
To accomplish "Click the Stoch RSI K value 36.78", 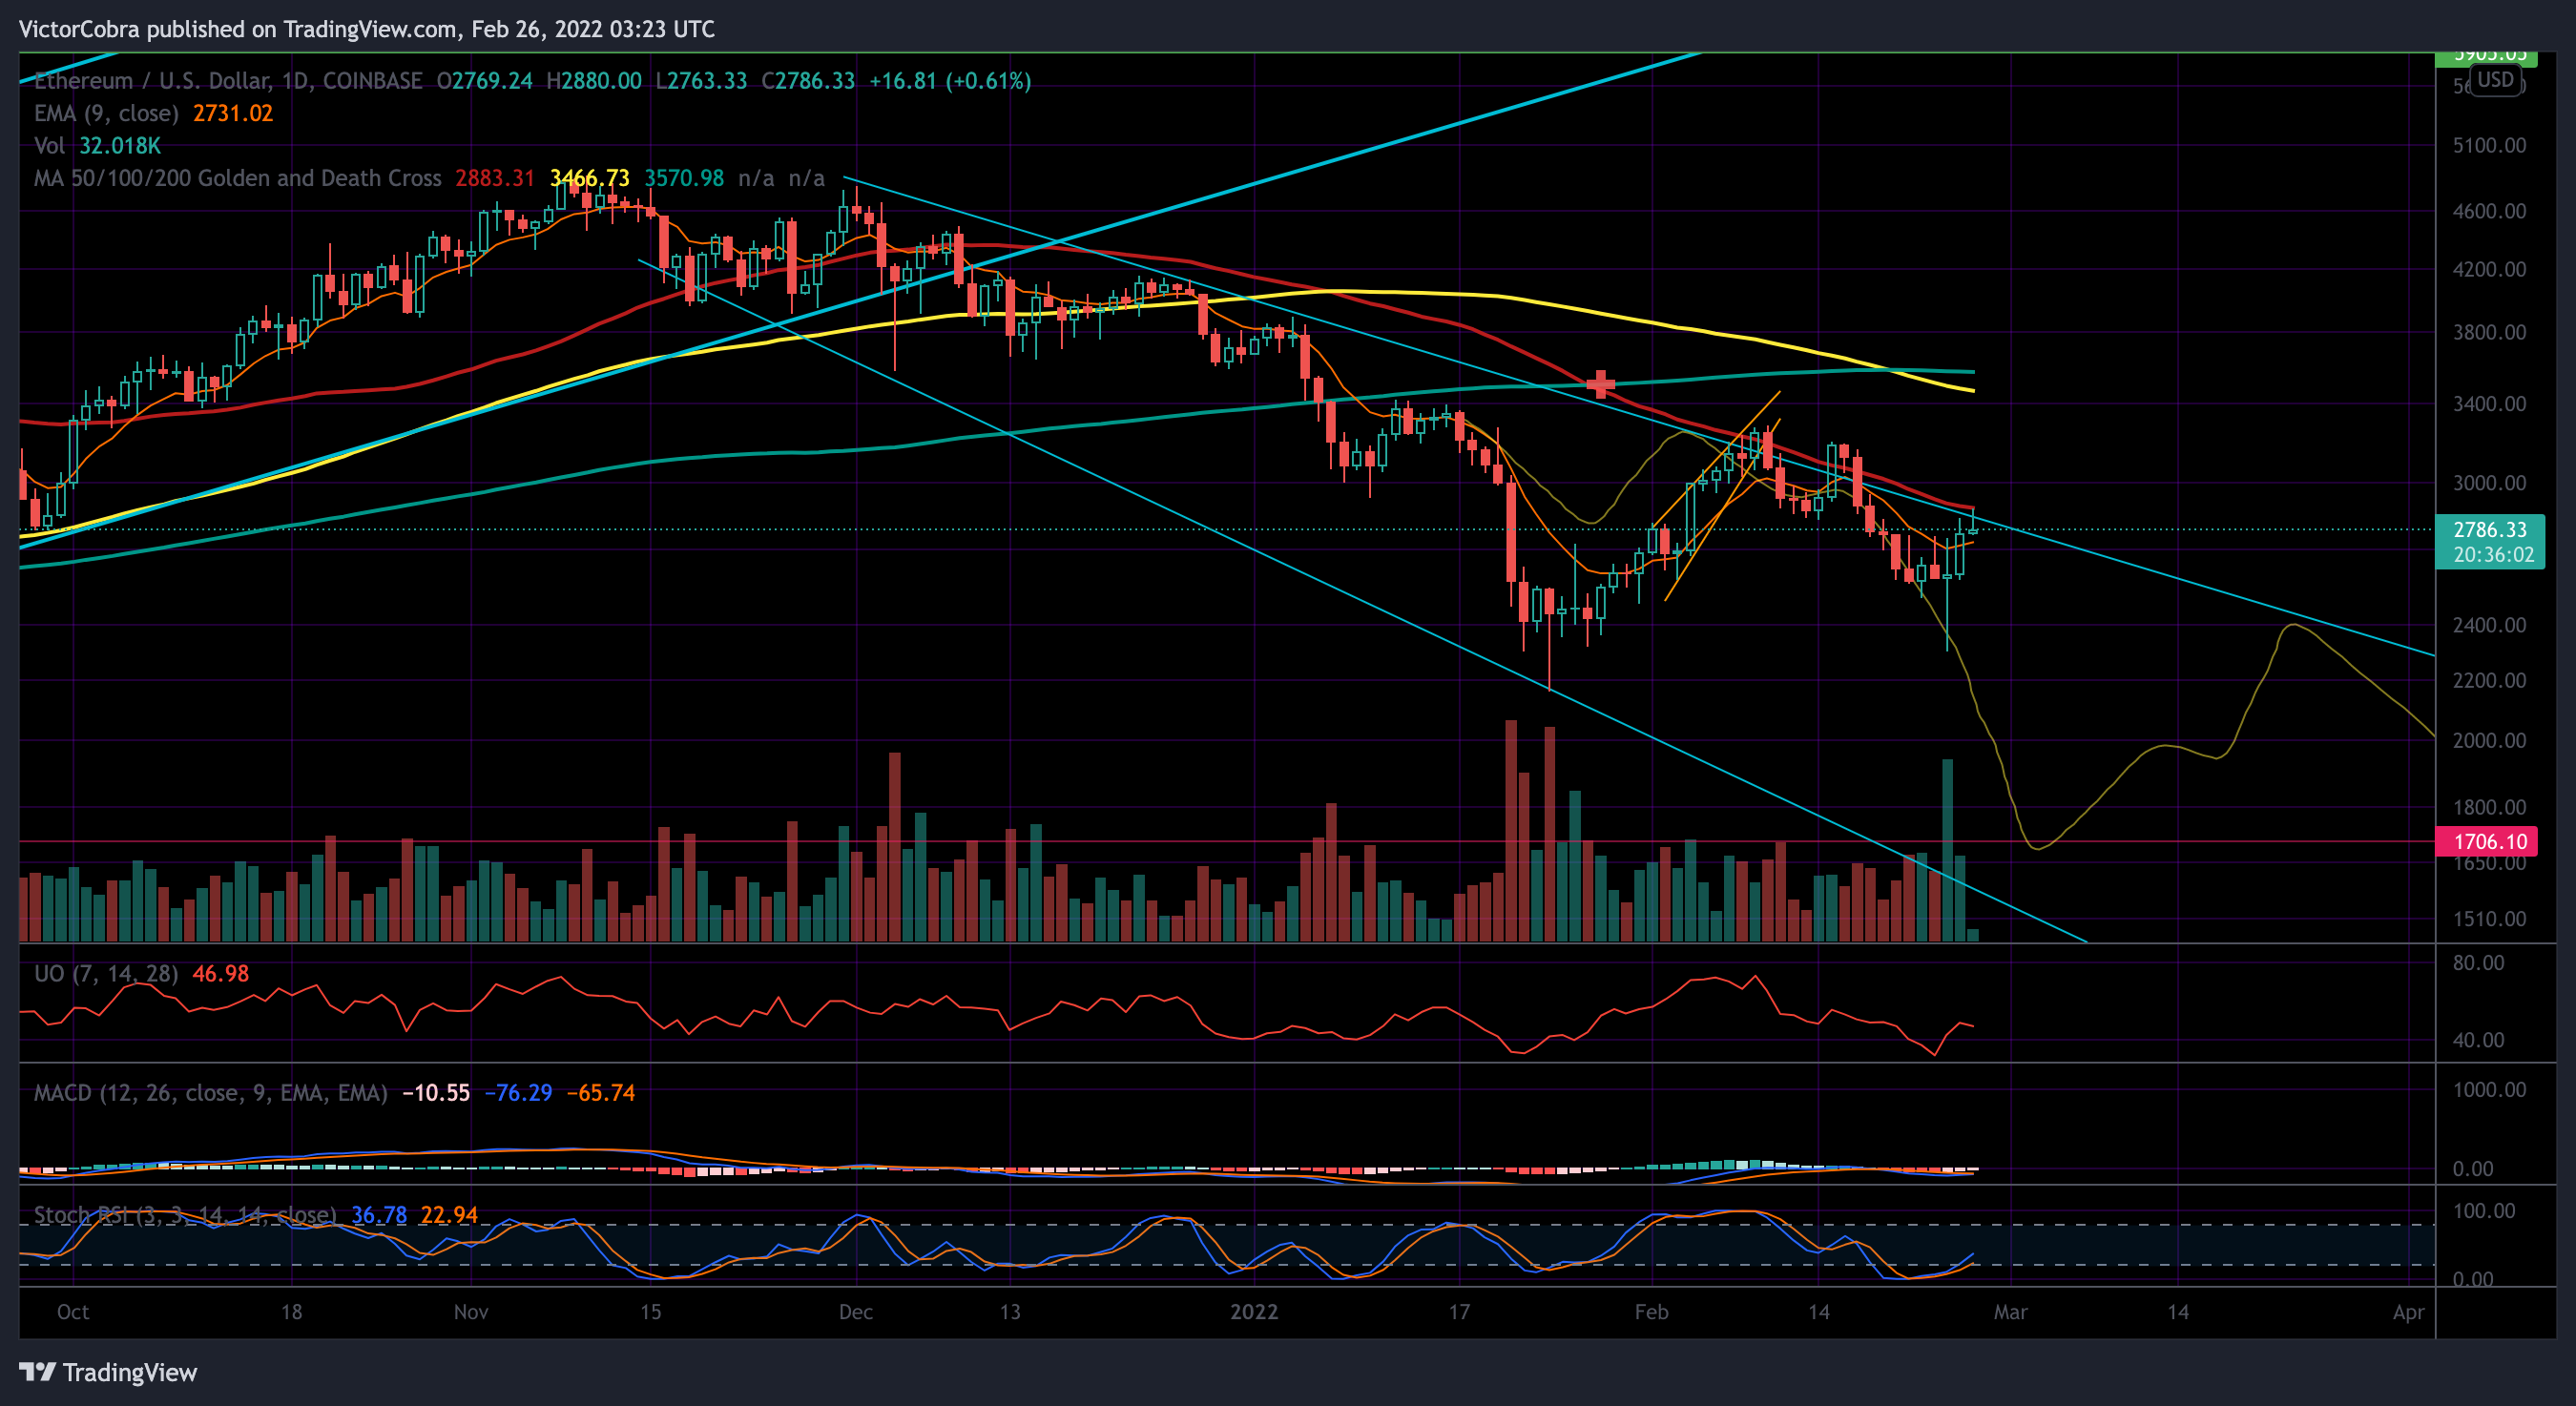I will [x=379, y=1215].
